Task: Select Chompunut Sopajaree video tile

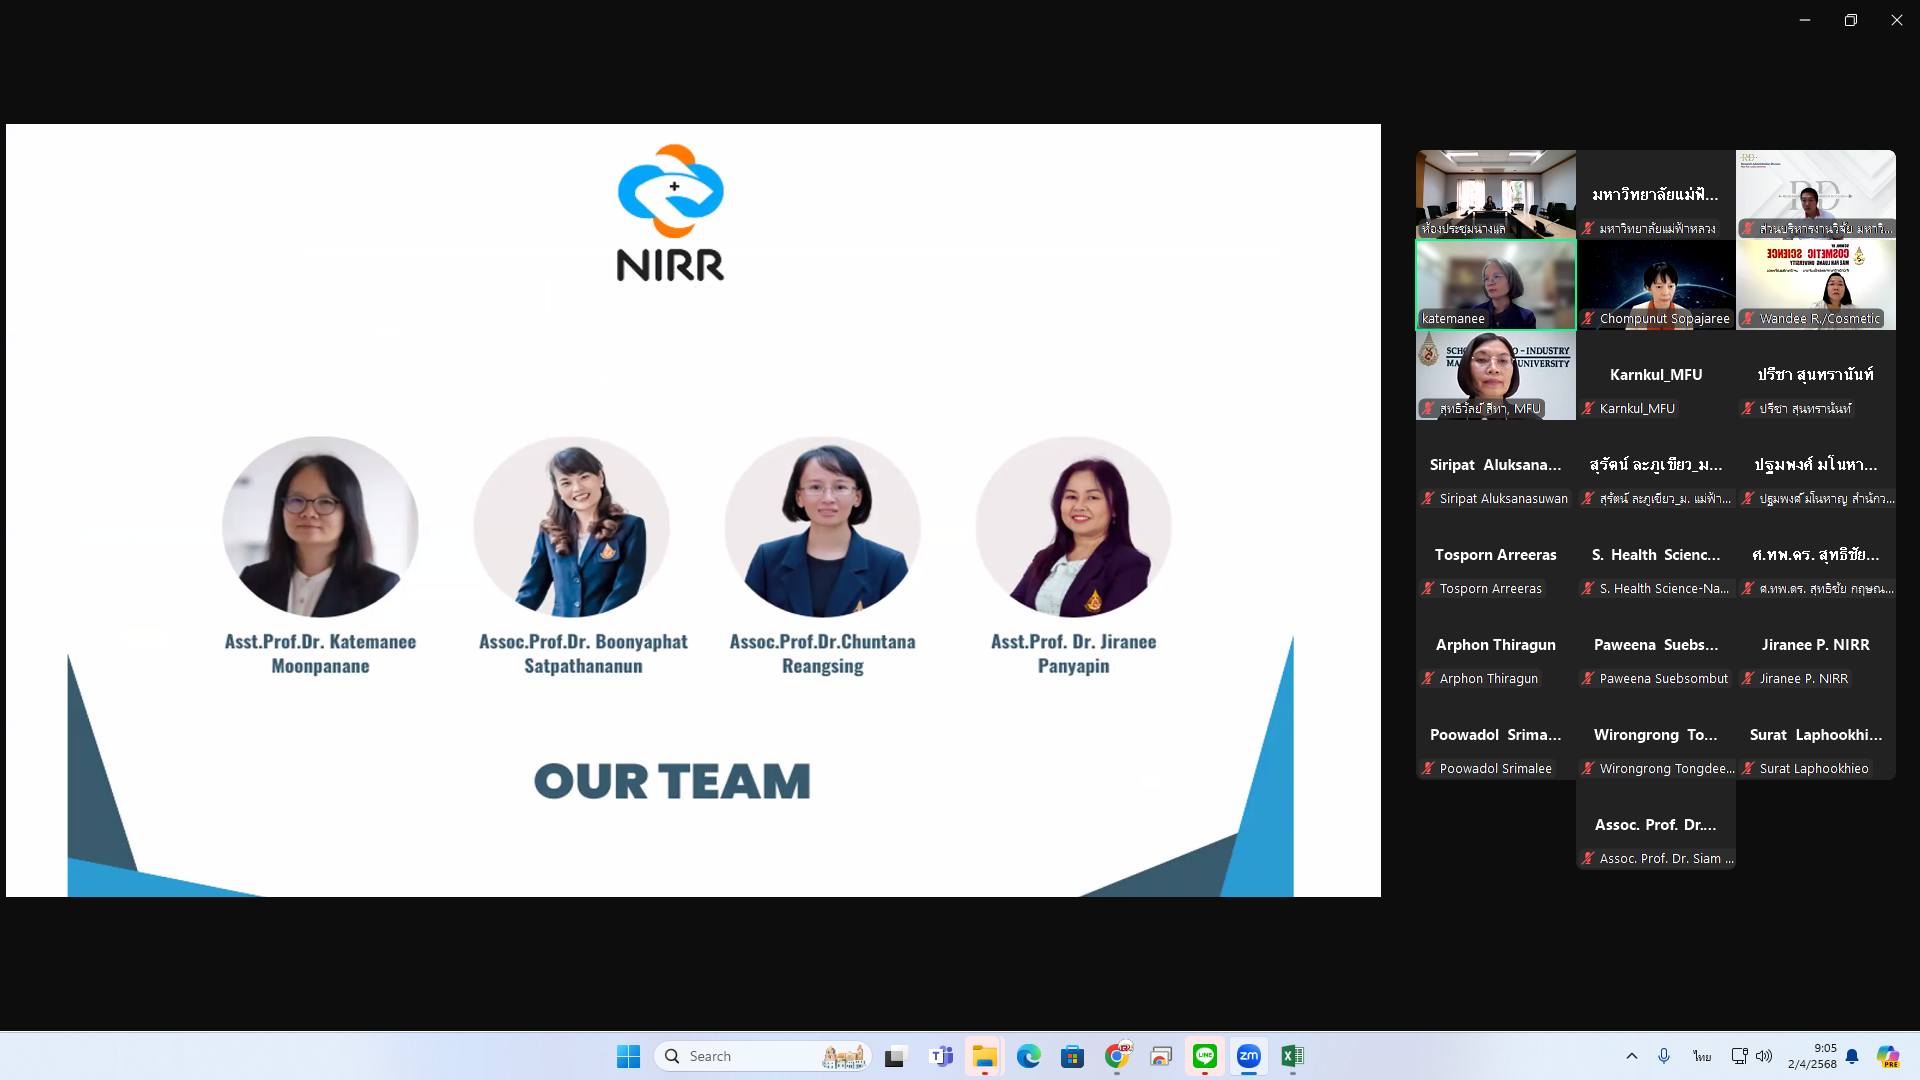Action: [x=1656, y=285]
